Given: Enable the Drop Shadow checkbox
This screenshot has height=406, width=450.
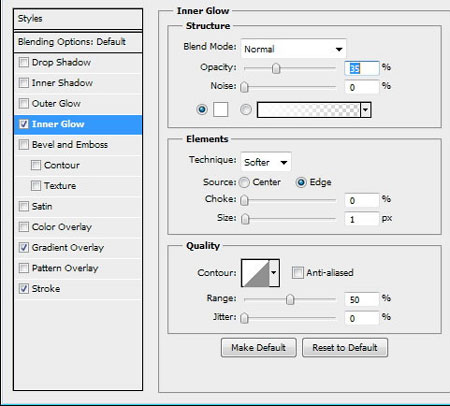Looking at the screenshot, I should (x=24, y=62).
